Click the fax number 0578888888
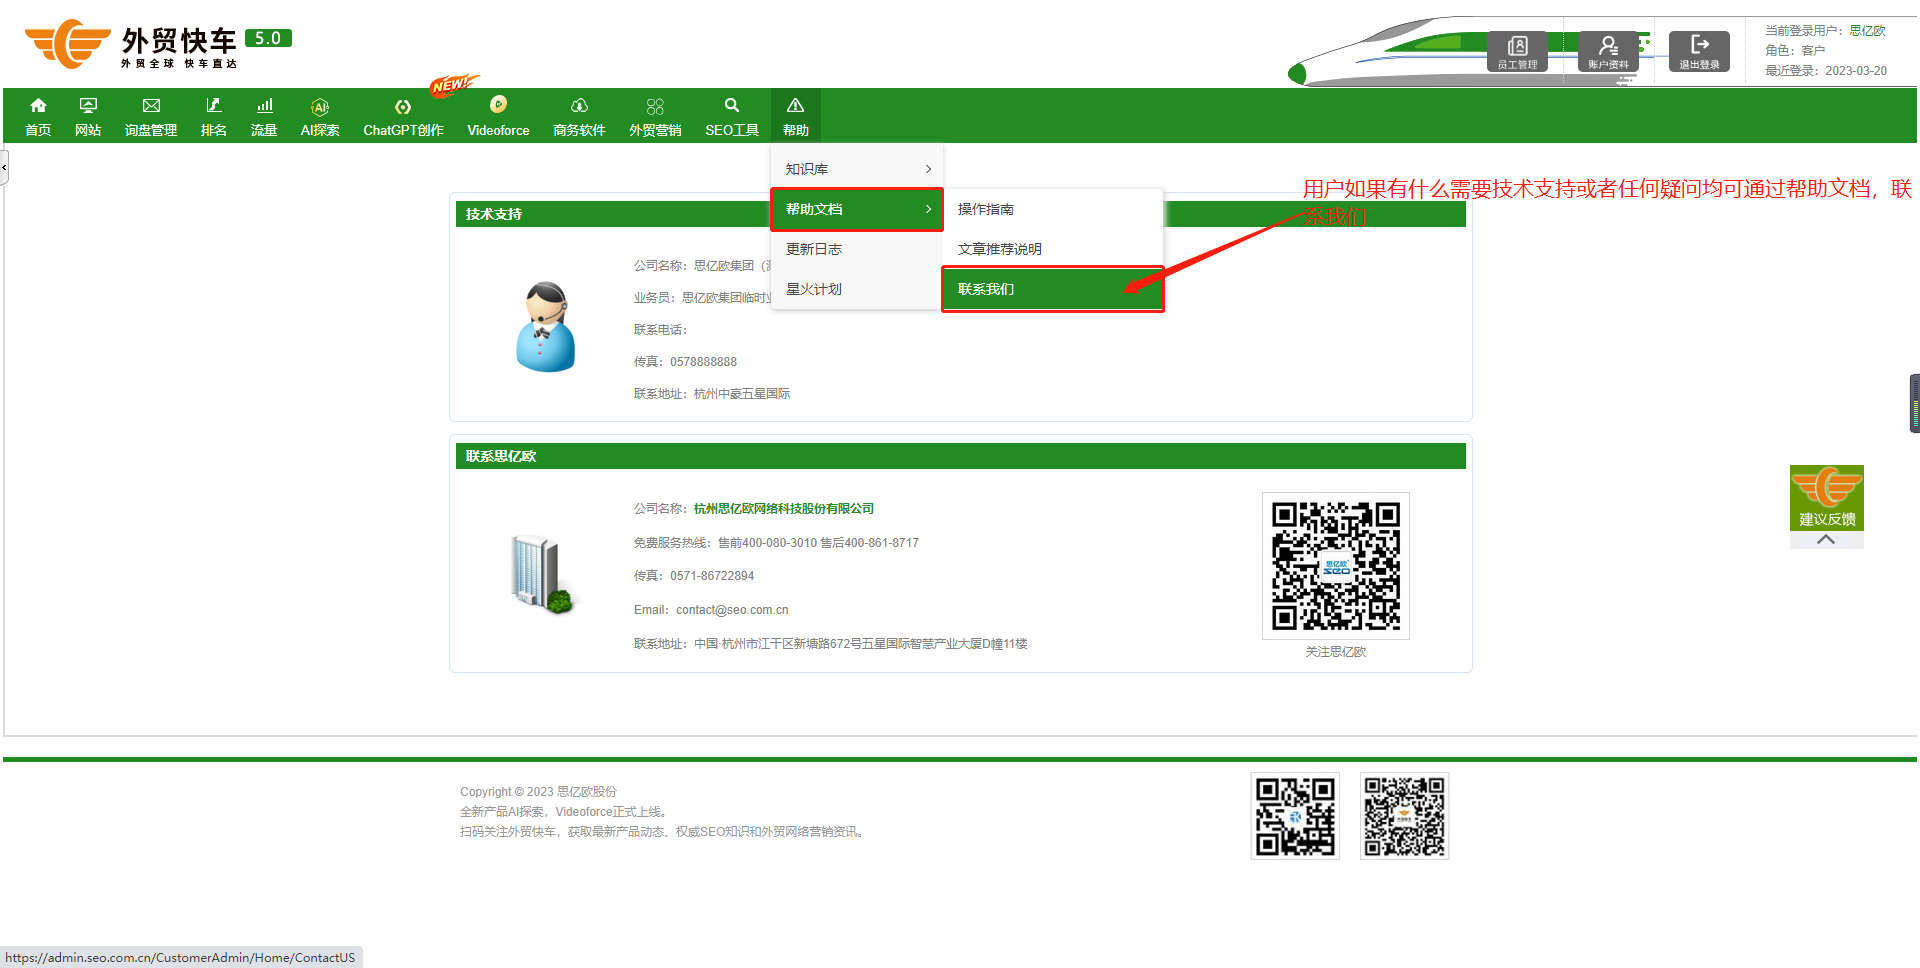The image size is (1920, 968). pos(703,362)
